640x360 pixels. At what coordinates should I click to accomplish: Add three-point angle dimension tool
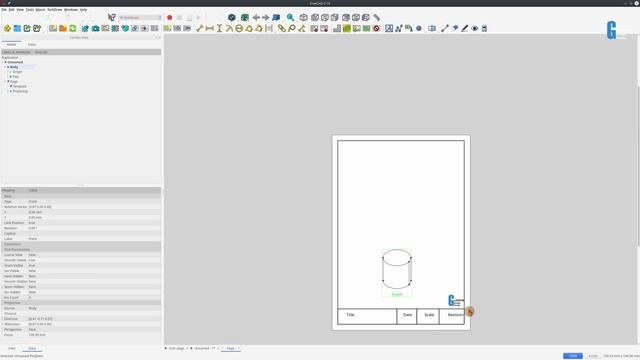(x=259, y=28)
